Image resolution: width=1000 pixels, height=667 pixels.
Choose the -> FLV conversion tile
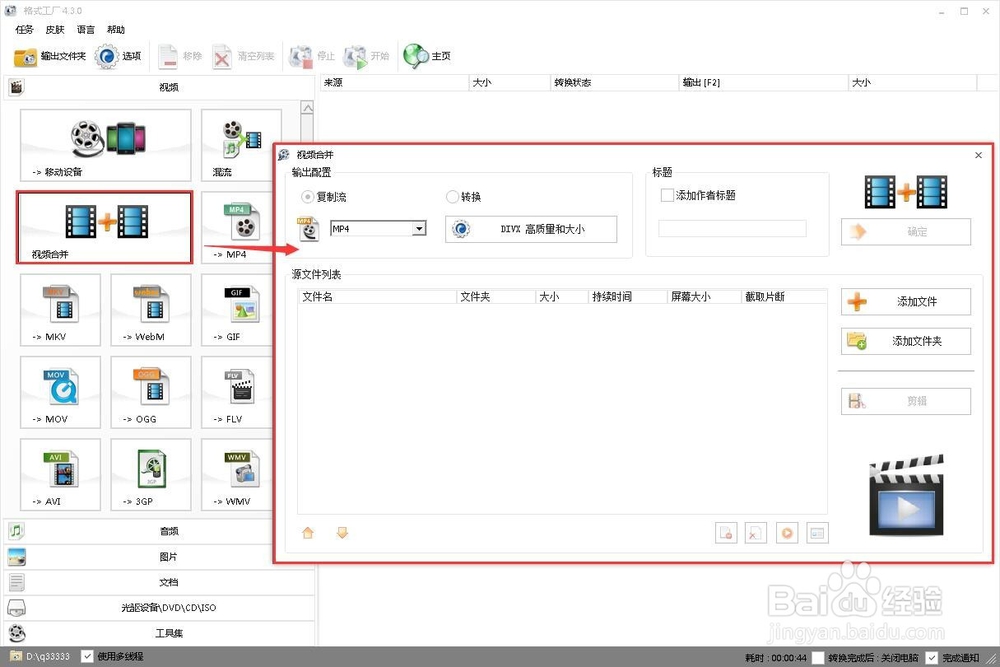click(239, 392)
